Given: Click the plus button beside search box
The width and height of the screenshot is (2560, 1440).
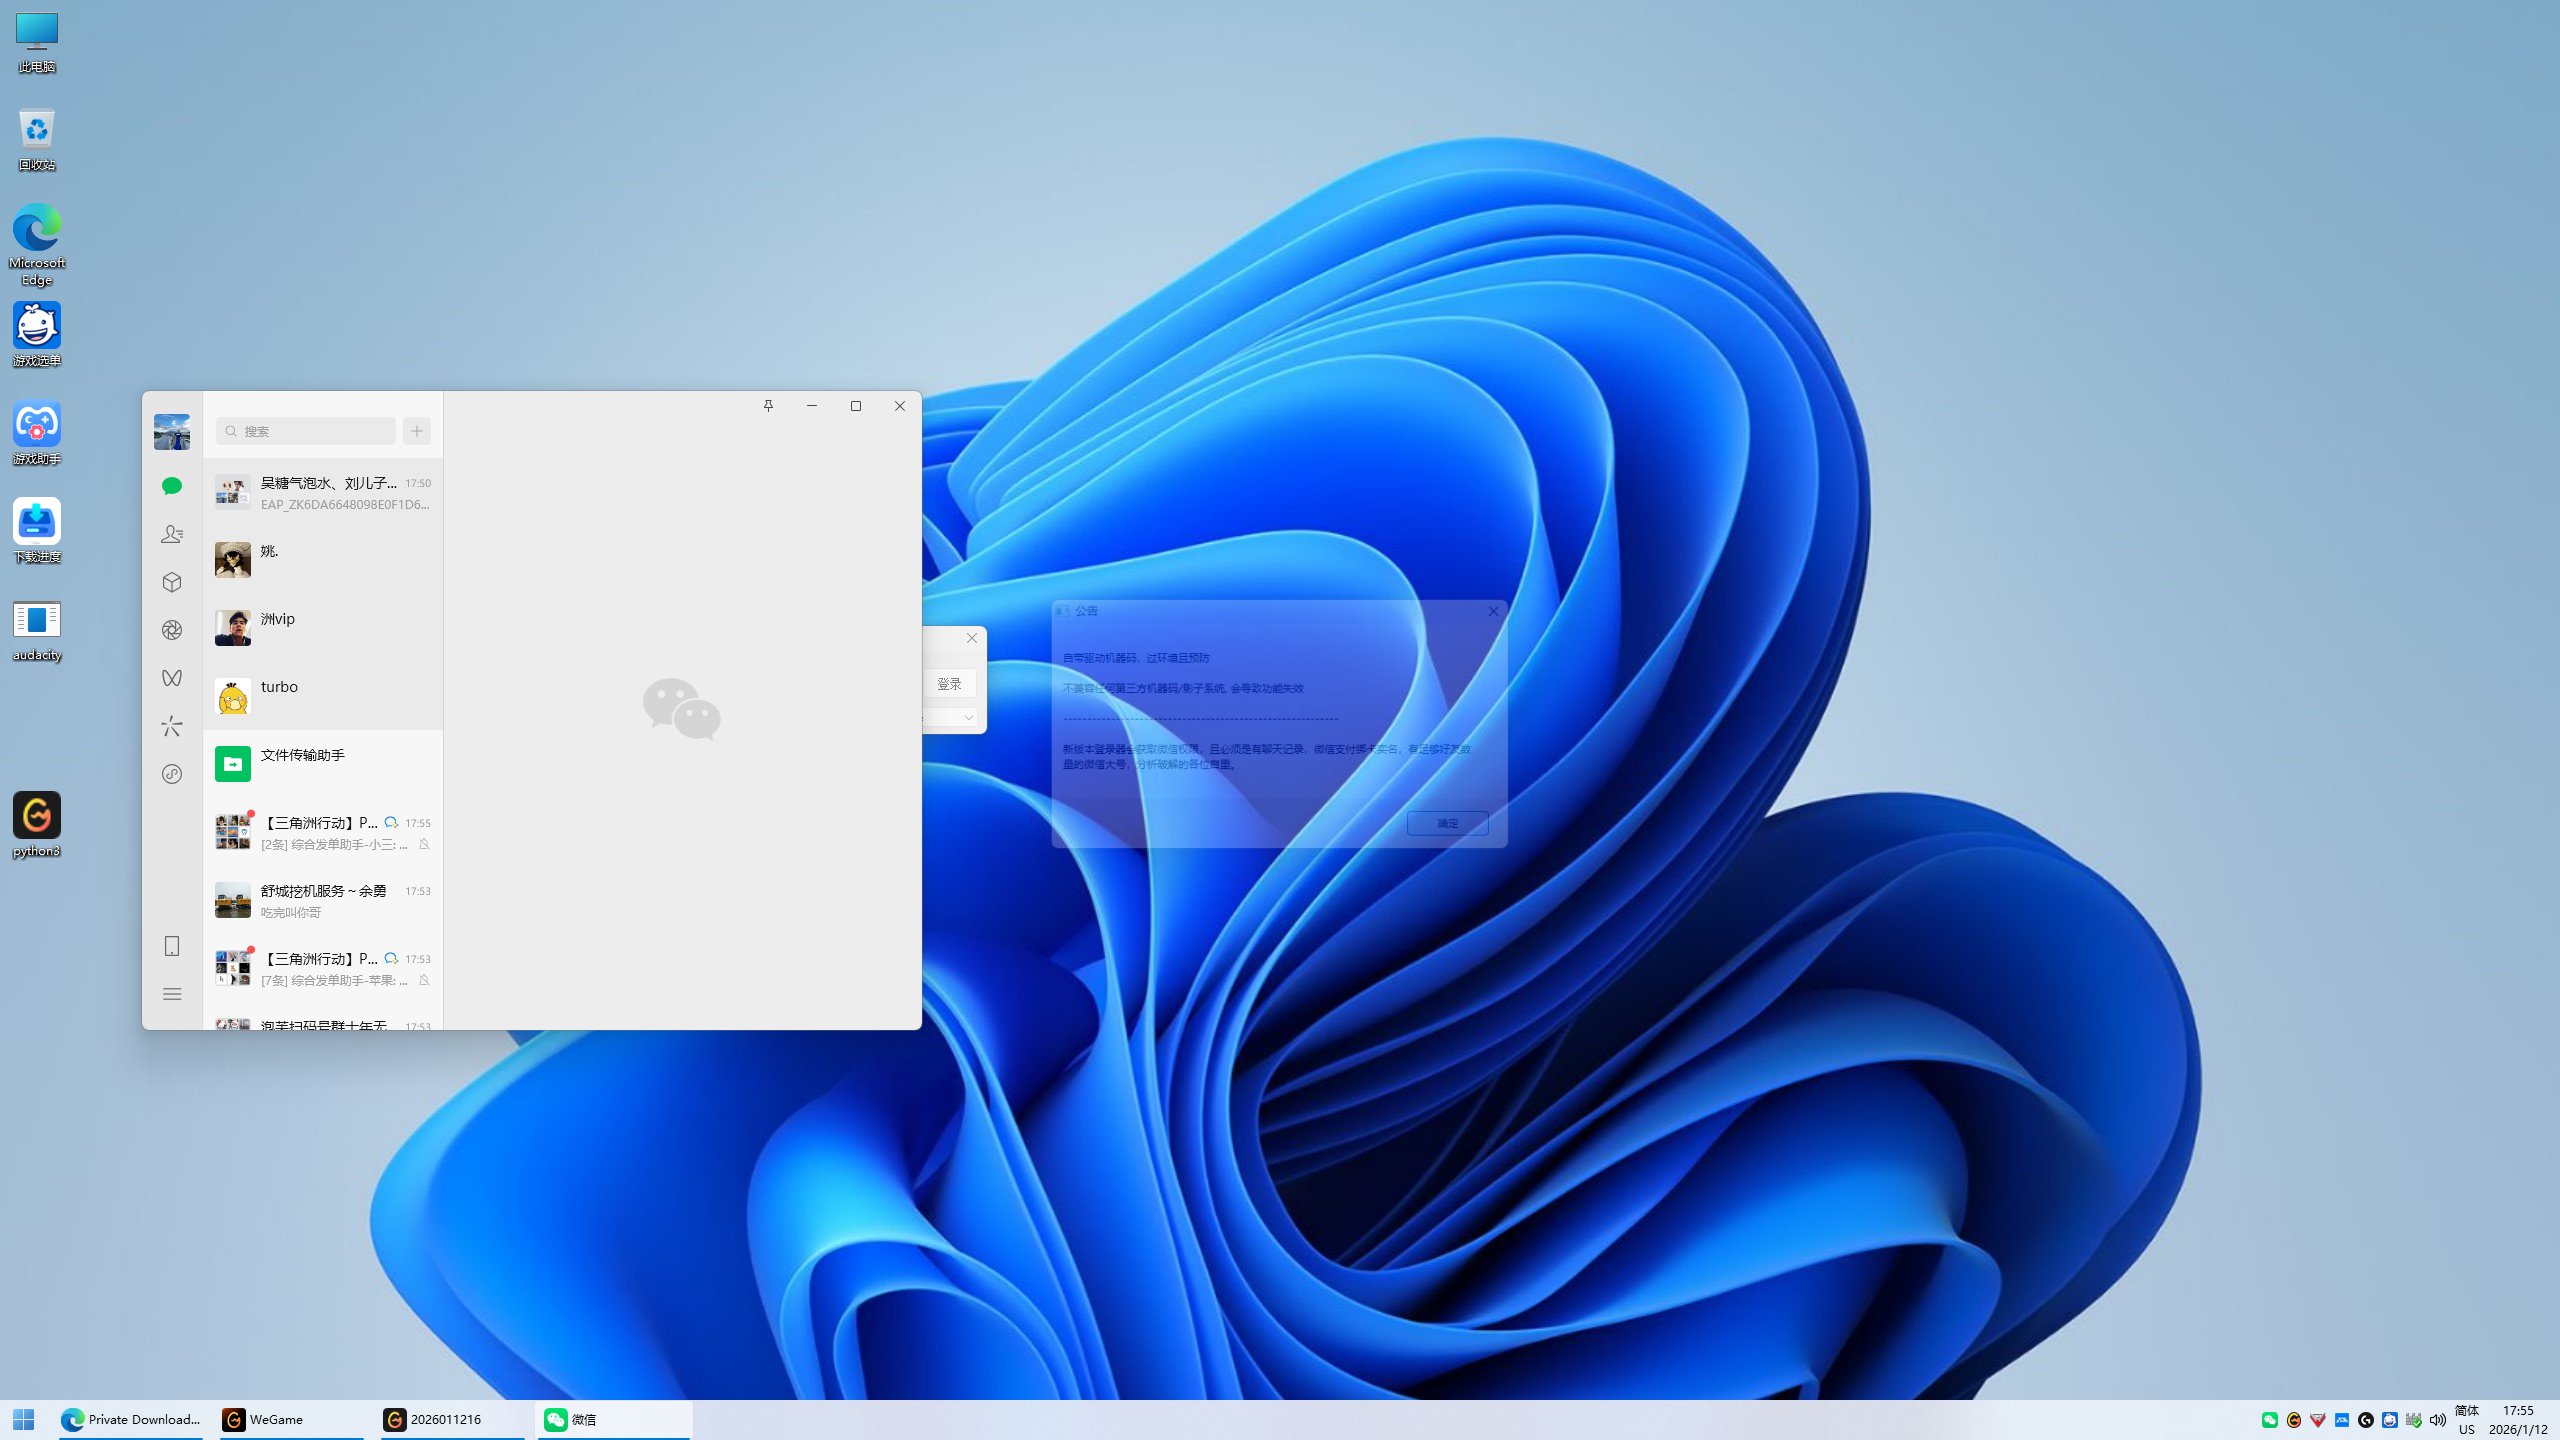Looking at the screenshot, I should [x=417, y=431].
